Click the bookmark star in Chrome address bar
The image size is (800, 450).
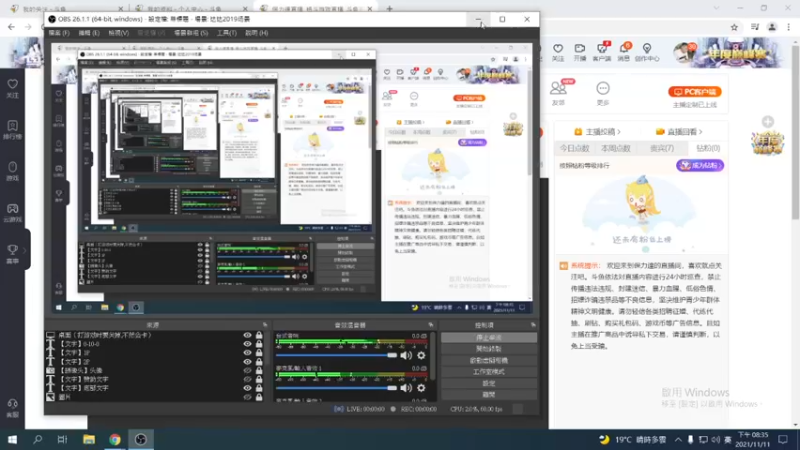point(734,27)
